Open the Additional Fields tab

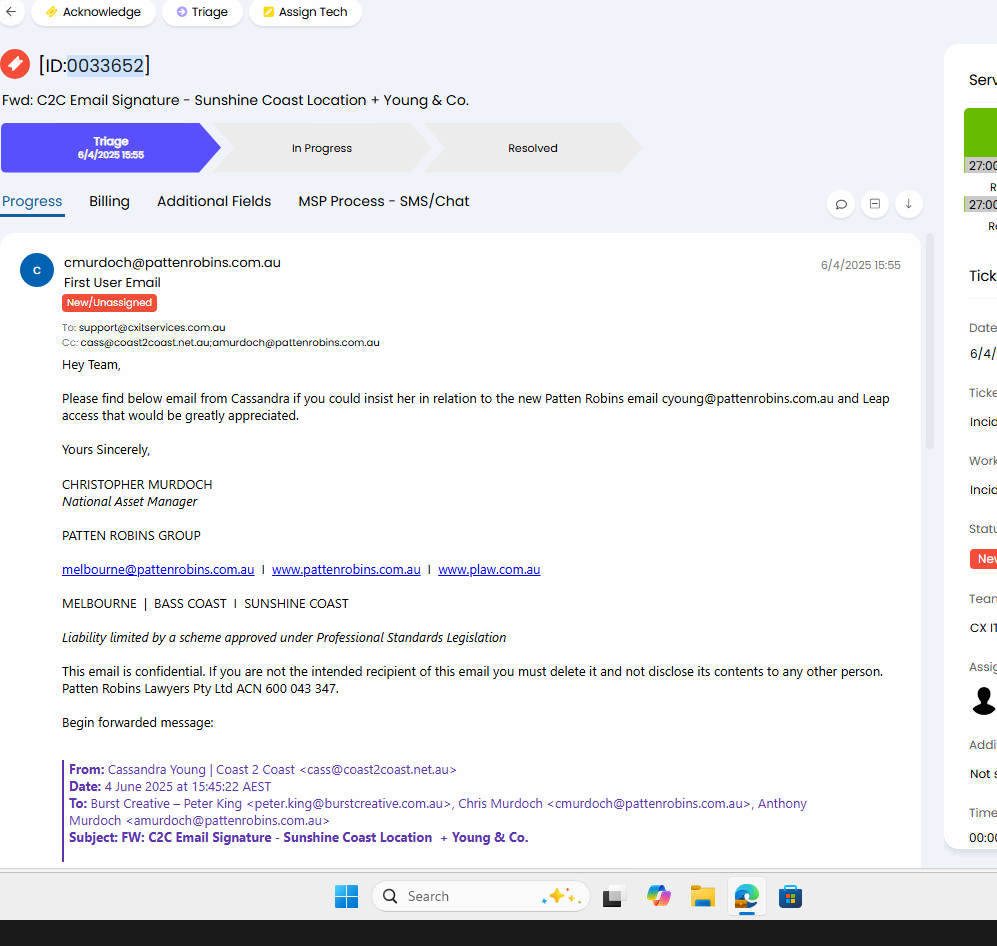(214, 202)
